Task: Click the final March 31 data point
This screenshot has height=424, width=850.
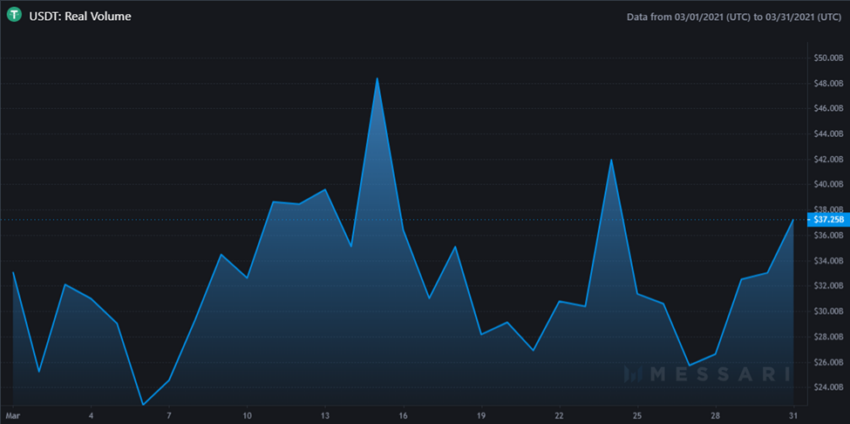Action: coord(793,220)
